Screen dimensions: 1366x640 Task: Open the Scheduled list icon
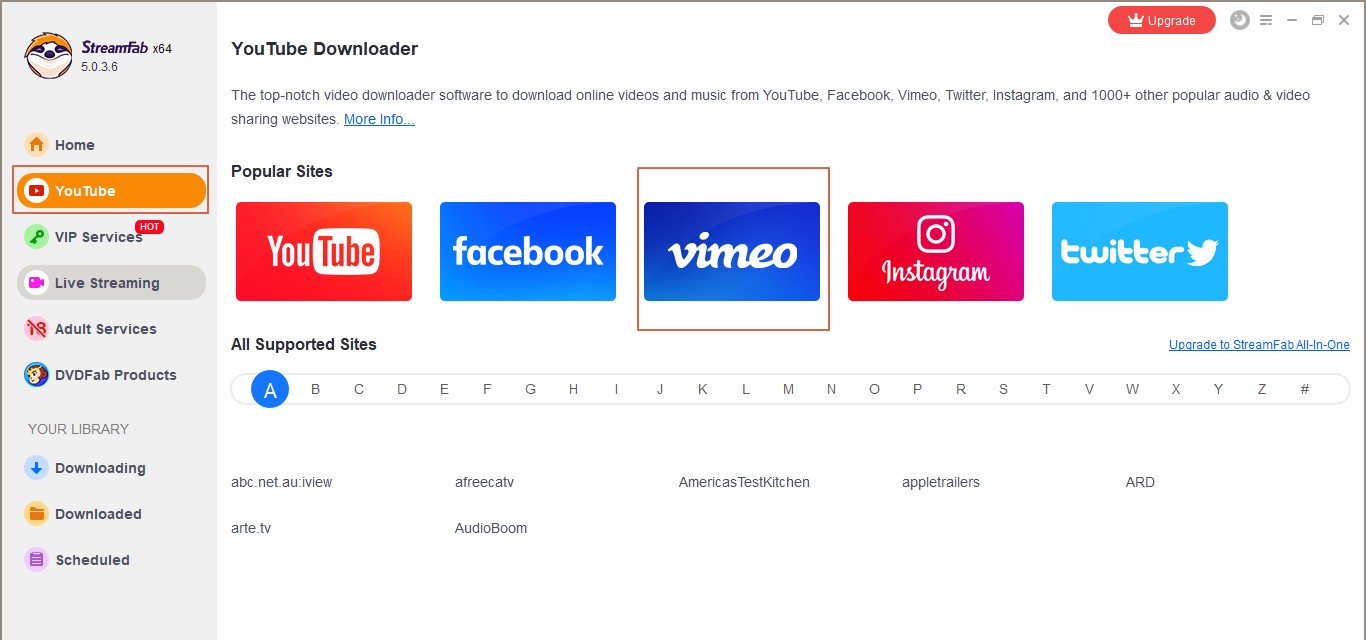pyautogui.click(x=37, y=560)
